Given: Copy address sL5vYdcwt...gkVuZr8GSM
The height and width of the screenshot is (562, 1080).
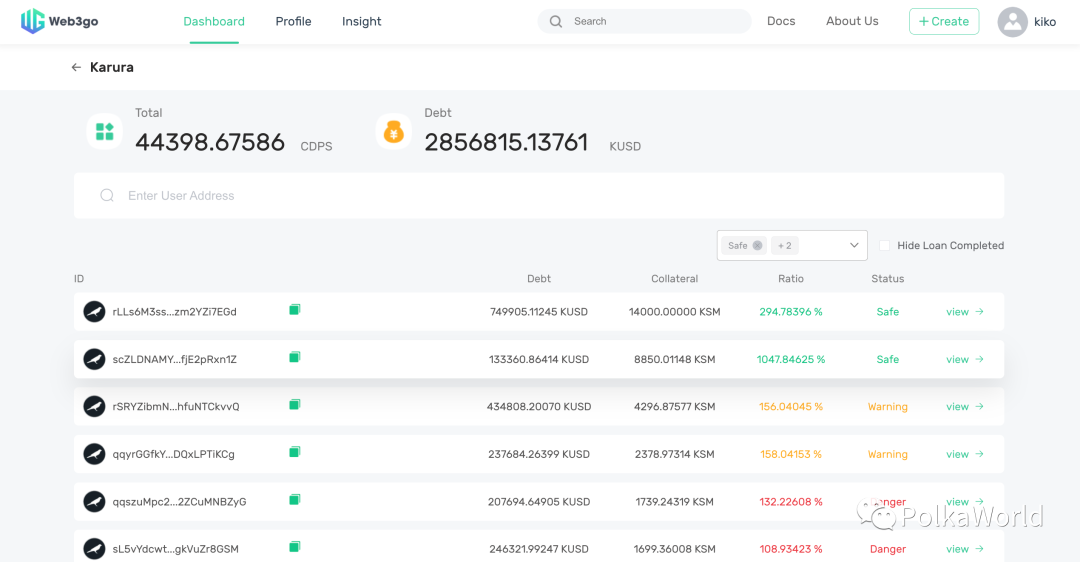Looking at the screenshot, I should [x=295, y=548].
